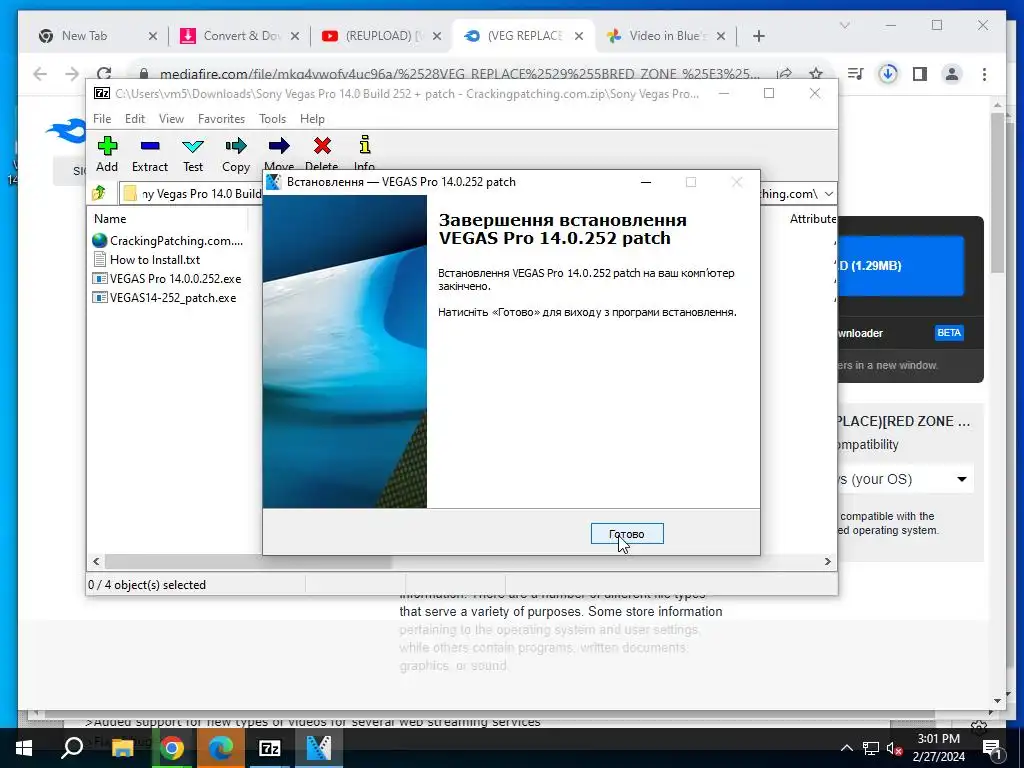Open Microsoft Edge from taskbar
Viewport: 1024px width, 768px height.
(221, 748)
